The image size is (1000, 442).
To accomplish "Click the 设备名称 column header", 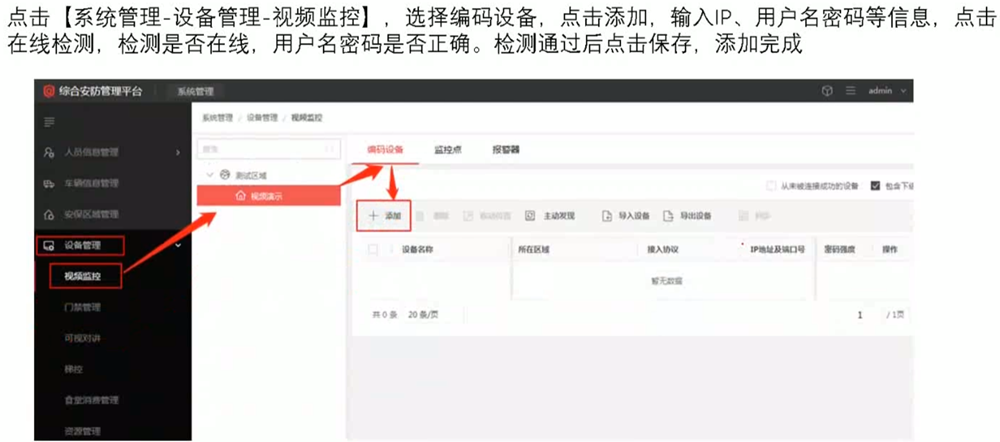I will tap(418, 250).
